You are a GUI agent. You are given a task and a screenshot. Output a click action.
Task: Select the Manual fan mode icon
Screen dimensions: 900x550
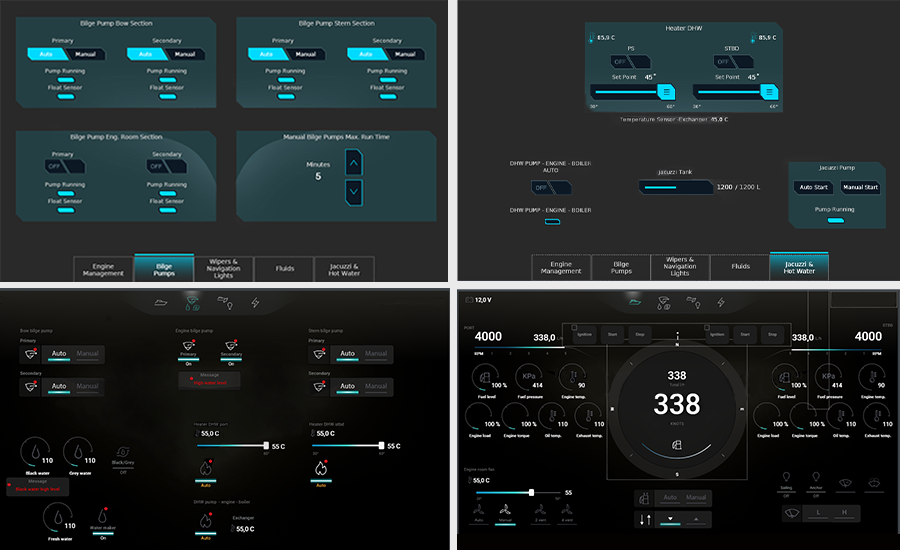point(504,508)
